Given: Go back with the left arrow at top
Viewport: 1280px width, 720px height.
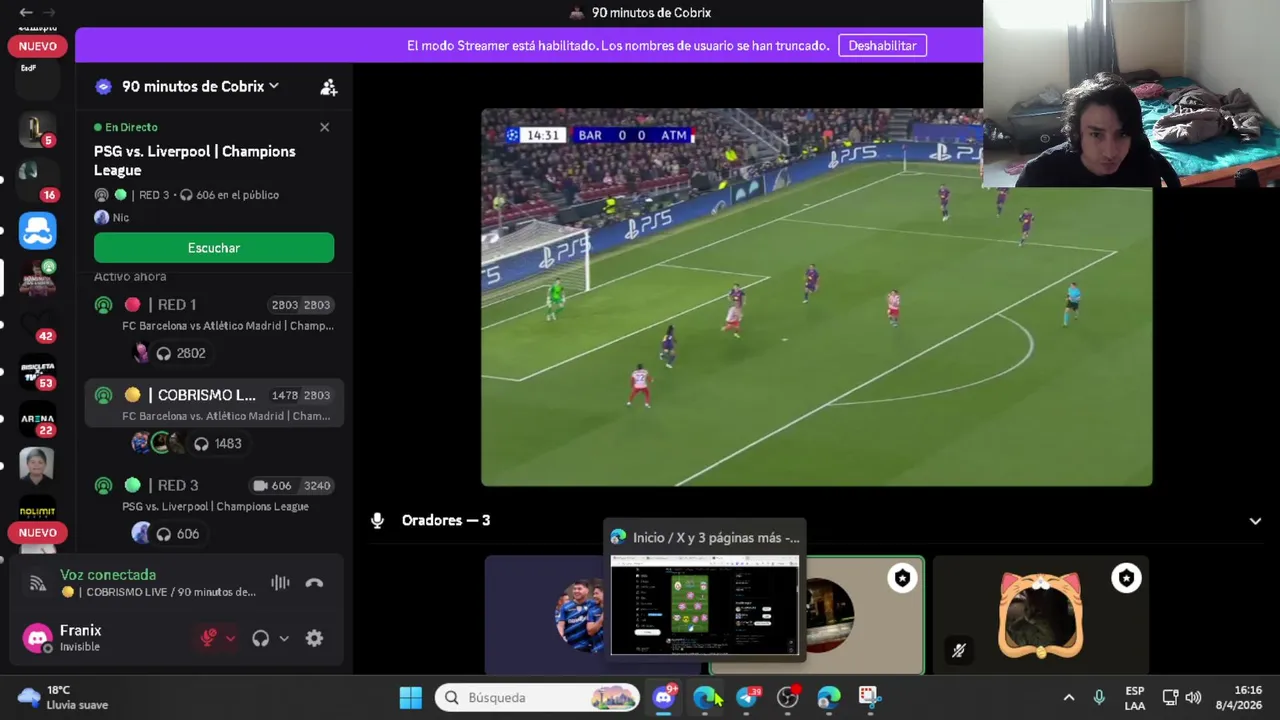Looking at the screenshot, I should (x=26, y=12).
